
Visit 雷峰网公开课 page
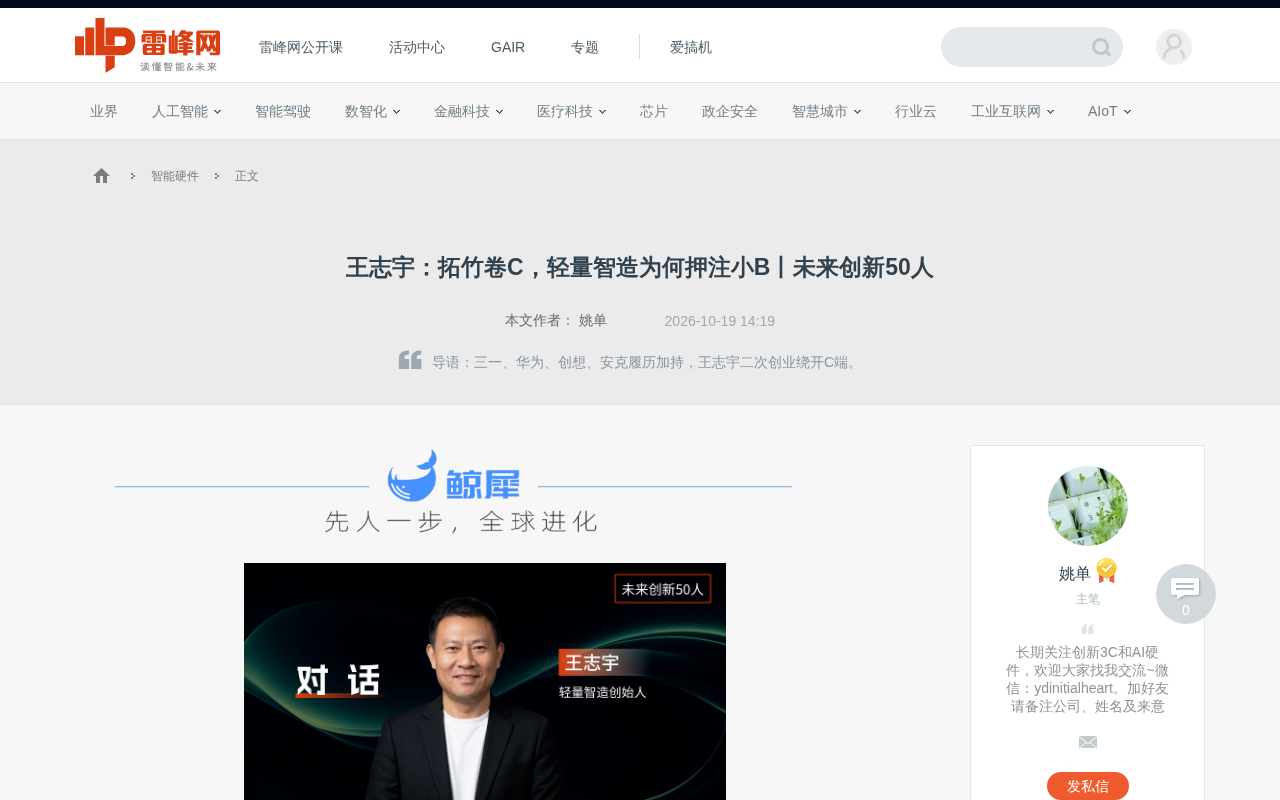coord(301,47)
